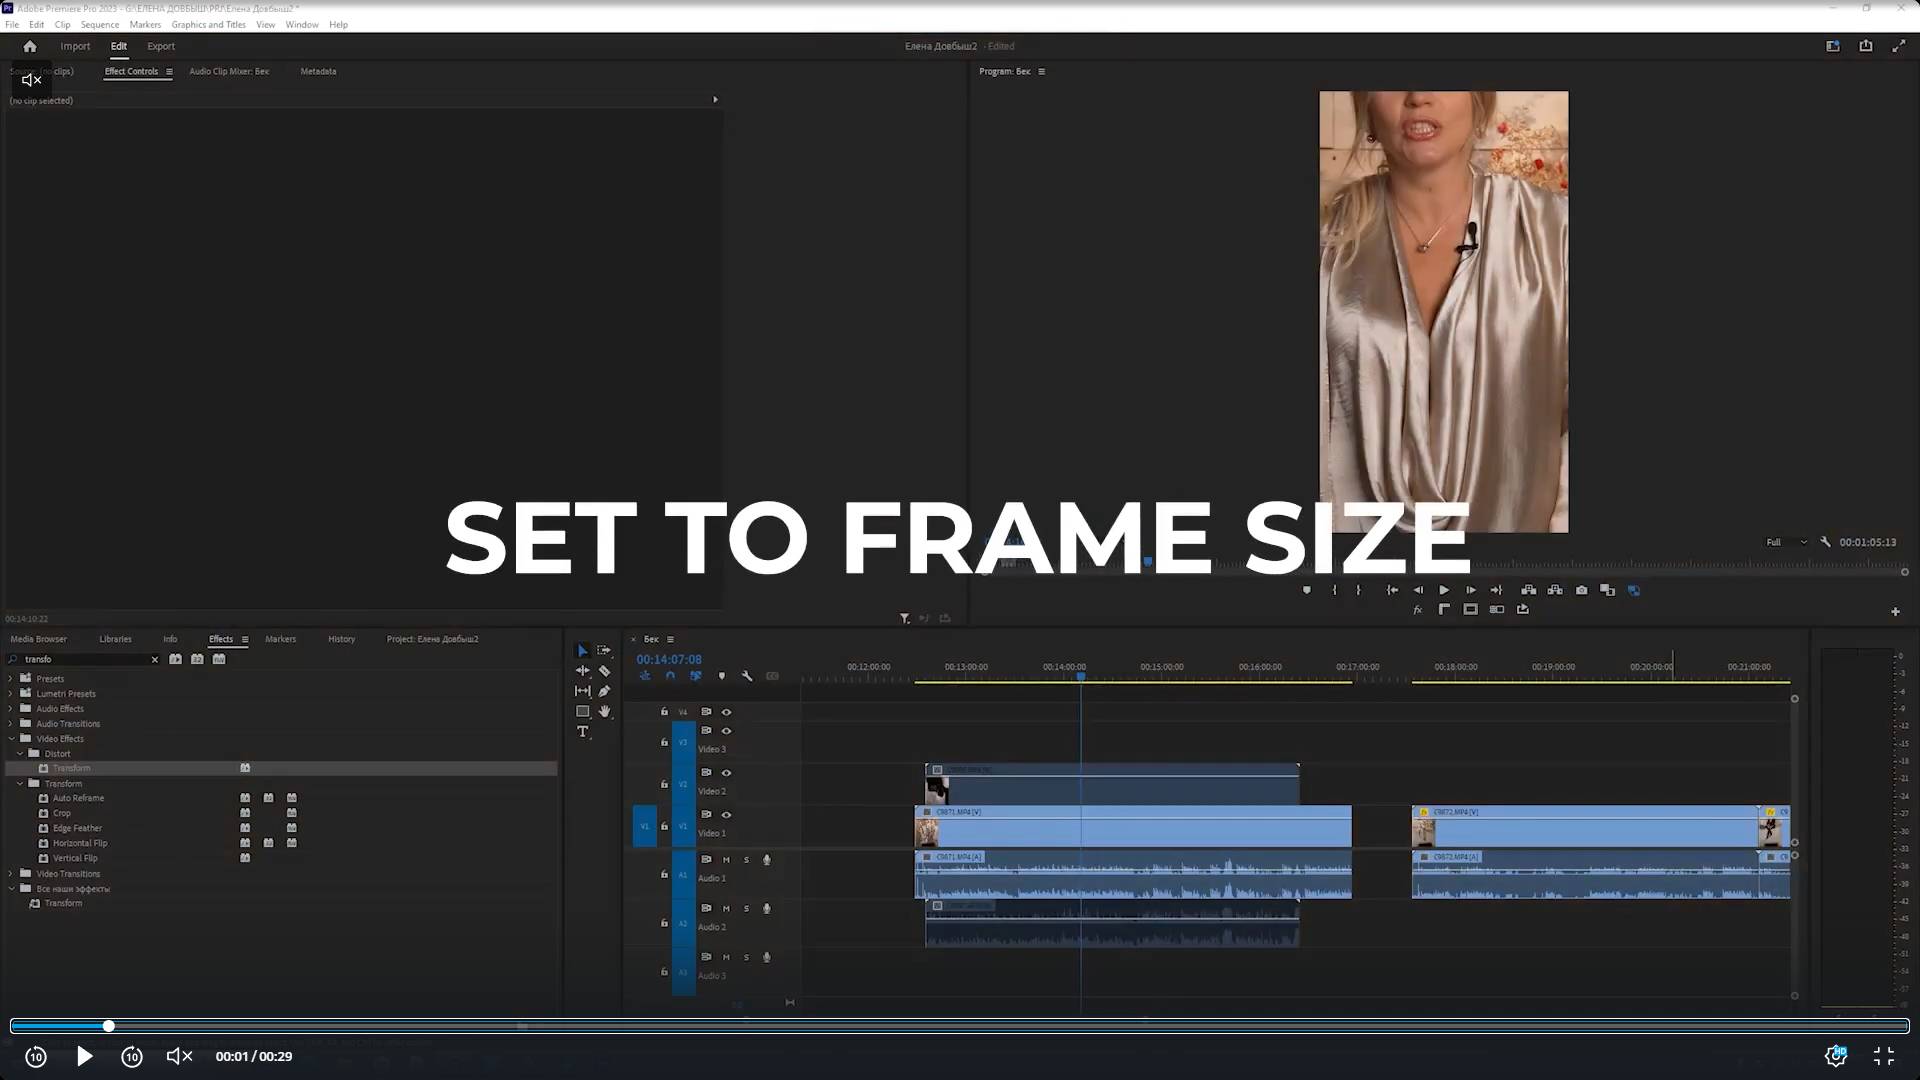Open timeline display settings wrench

pos(747,676)
